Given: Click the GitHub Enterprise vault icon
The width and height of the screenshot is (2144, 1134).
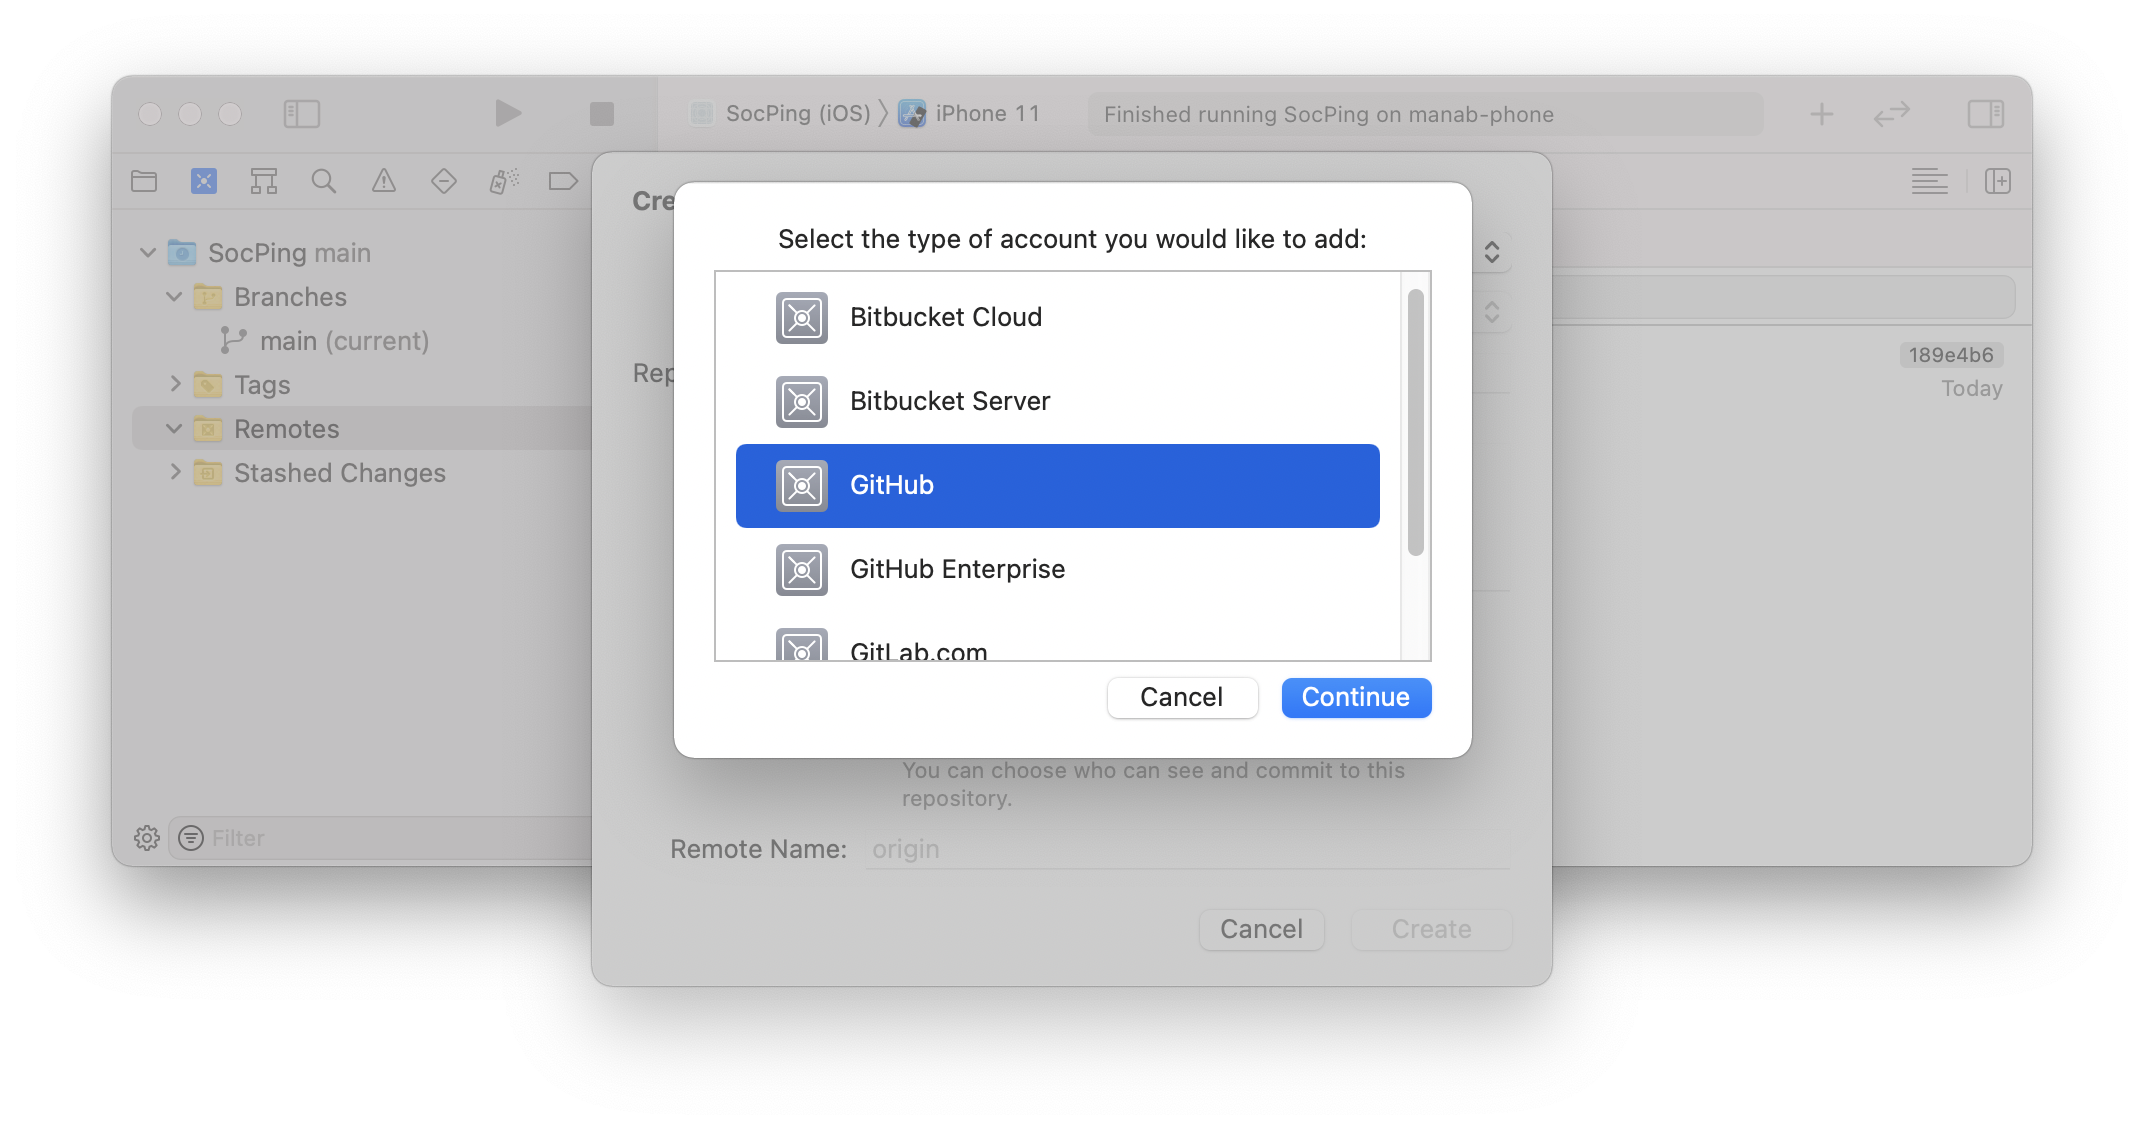Looking at the screenshot, I should point(802,570).
